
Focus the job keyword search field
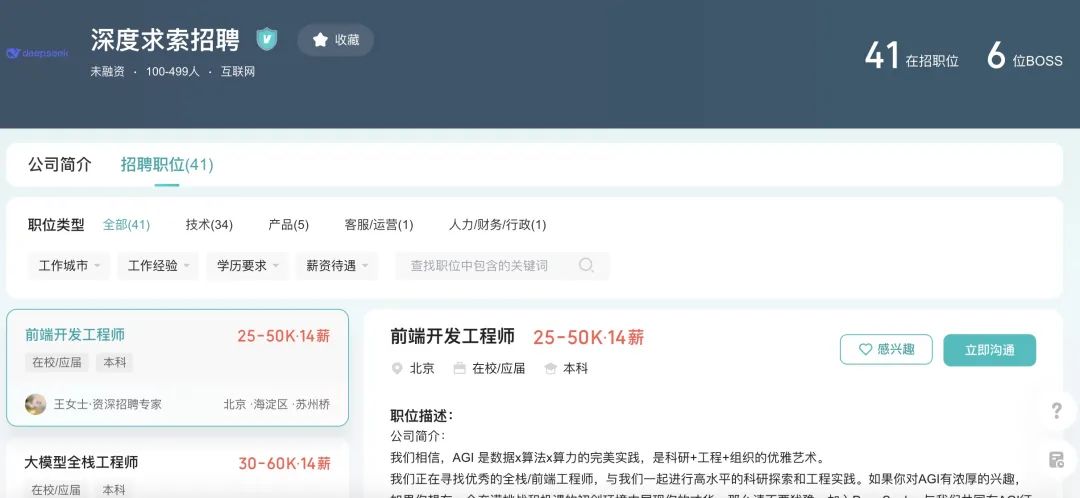[502, 266]
